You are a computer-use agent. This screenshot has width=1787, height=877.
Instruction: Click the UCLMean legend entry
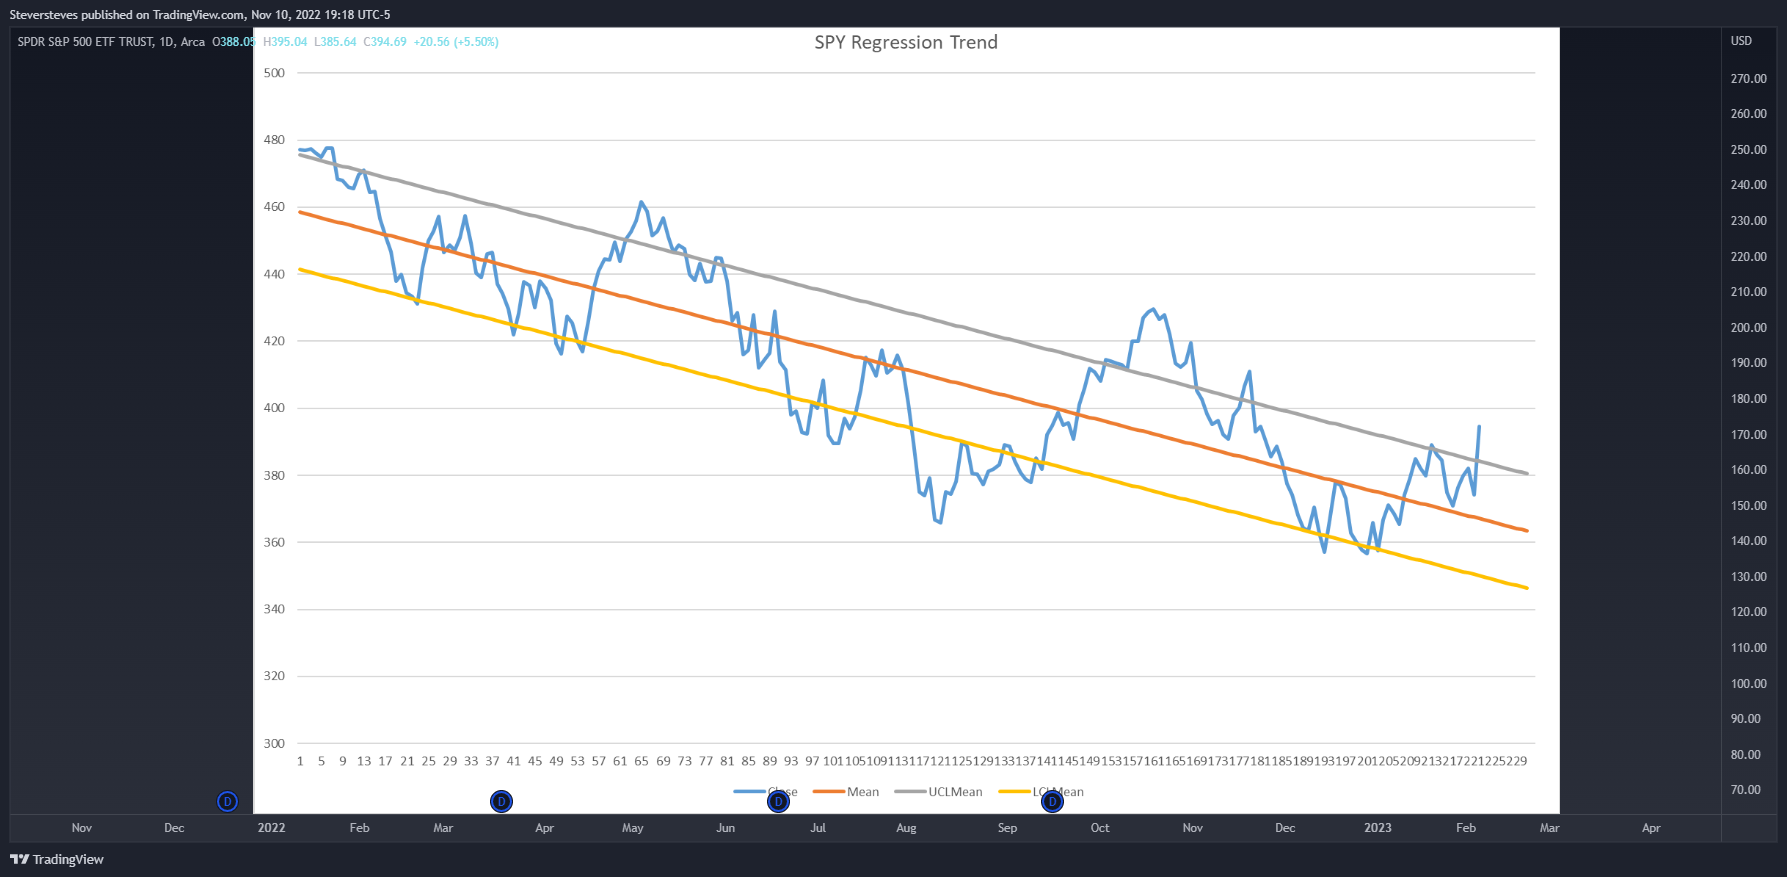click(x=938, y=792)
